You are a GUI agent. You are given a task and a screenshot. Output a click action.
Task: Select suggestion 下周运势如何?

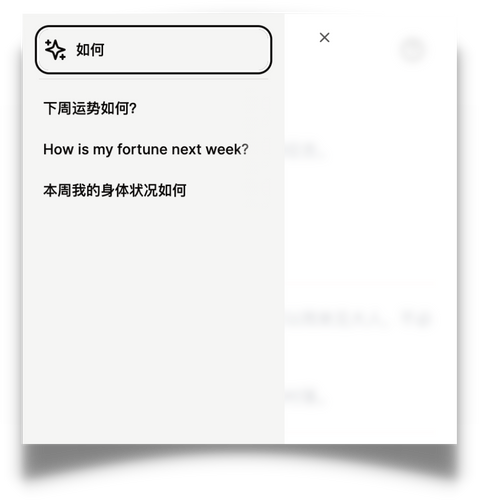(90, 108)
